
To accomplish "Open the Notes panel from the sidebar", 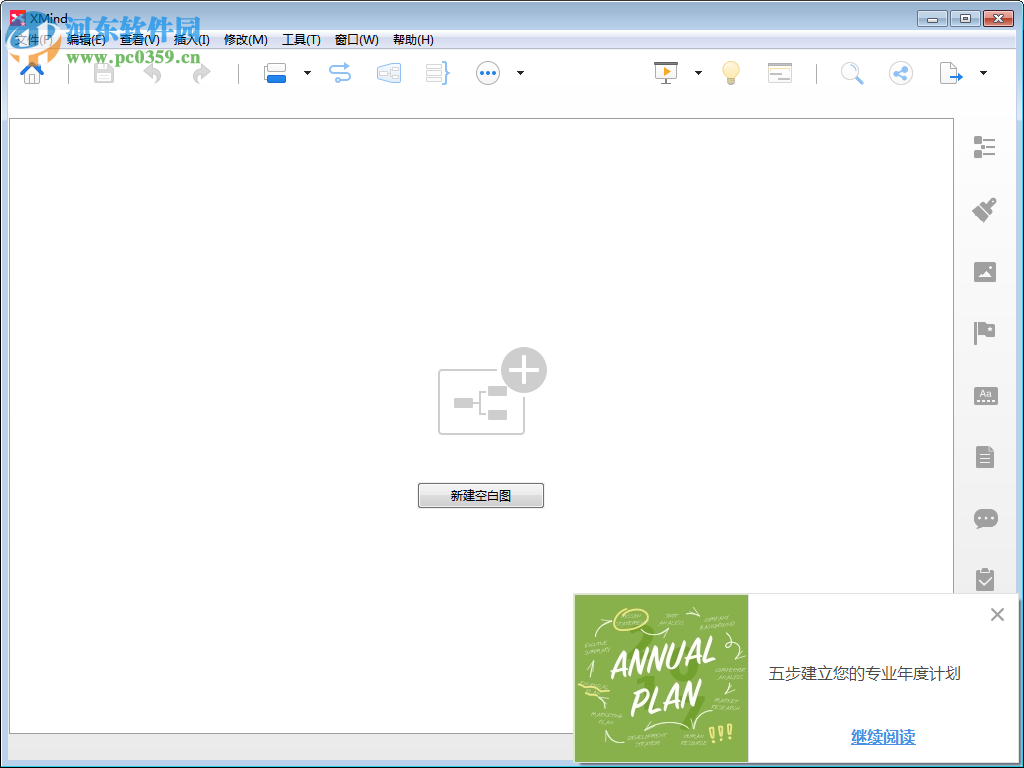I will point(984,457).
